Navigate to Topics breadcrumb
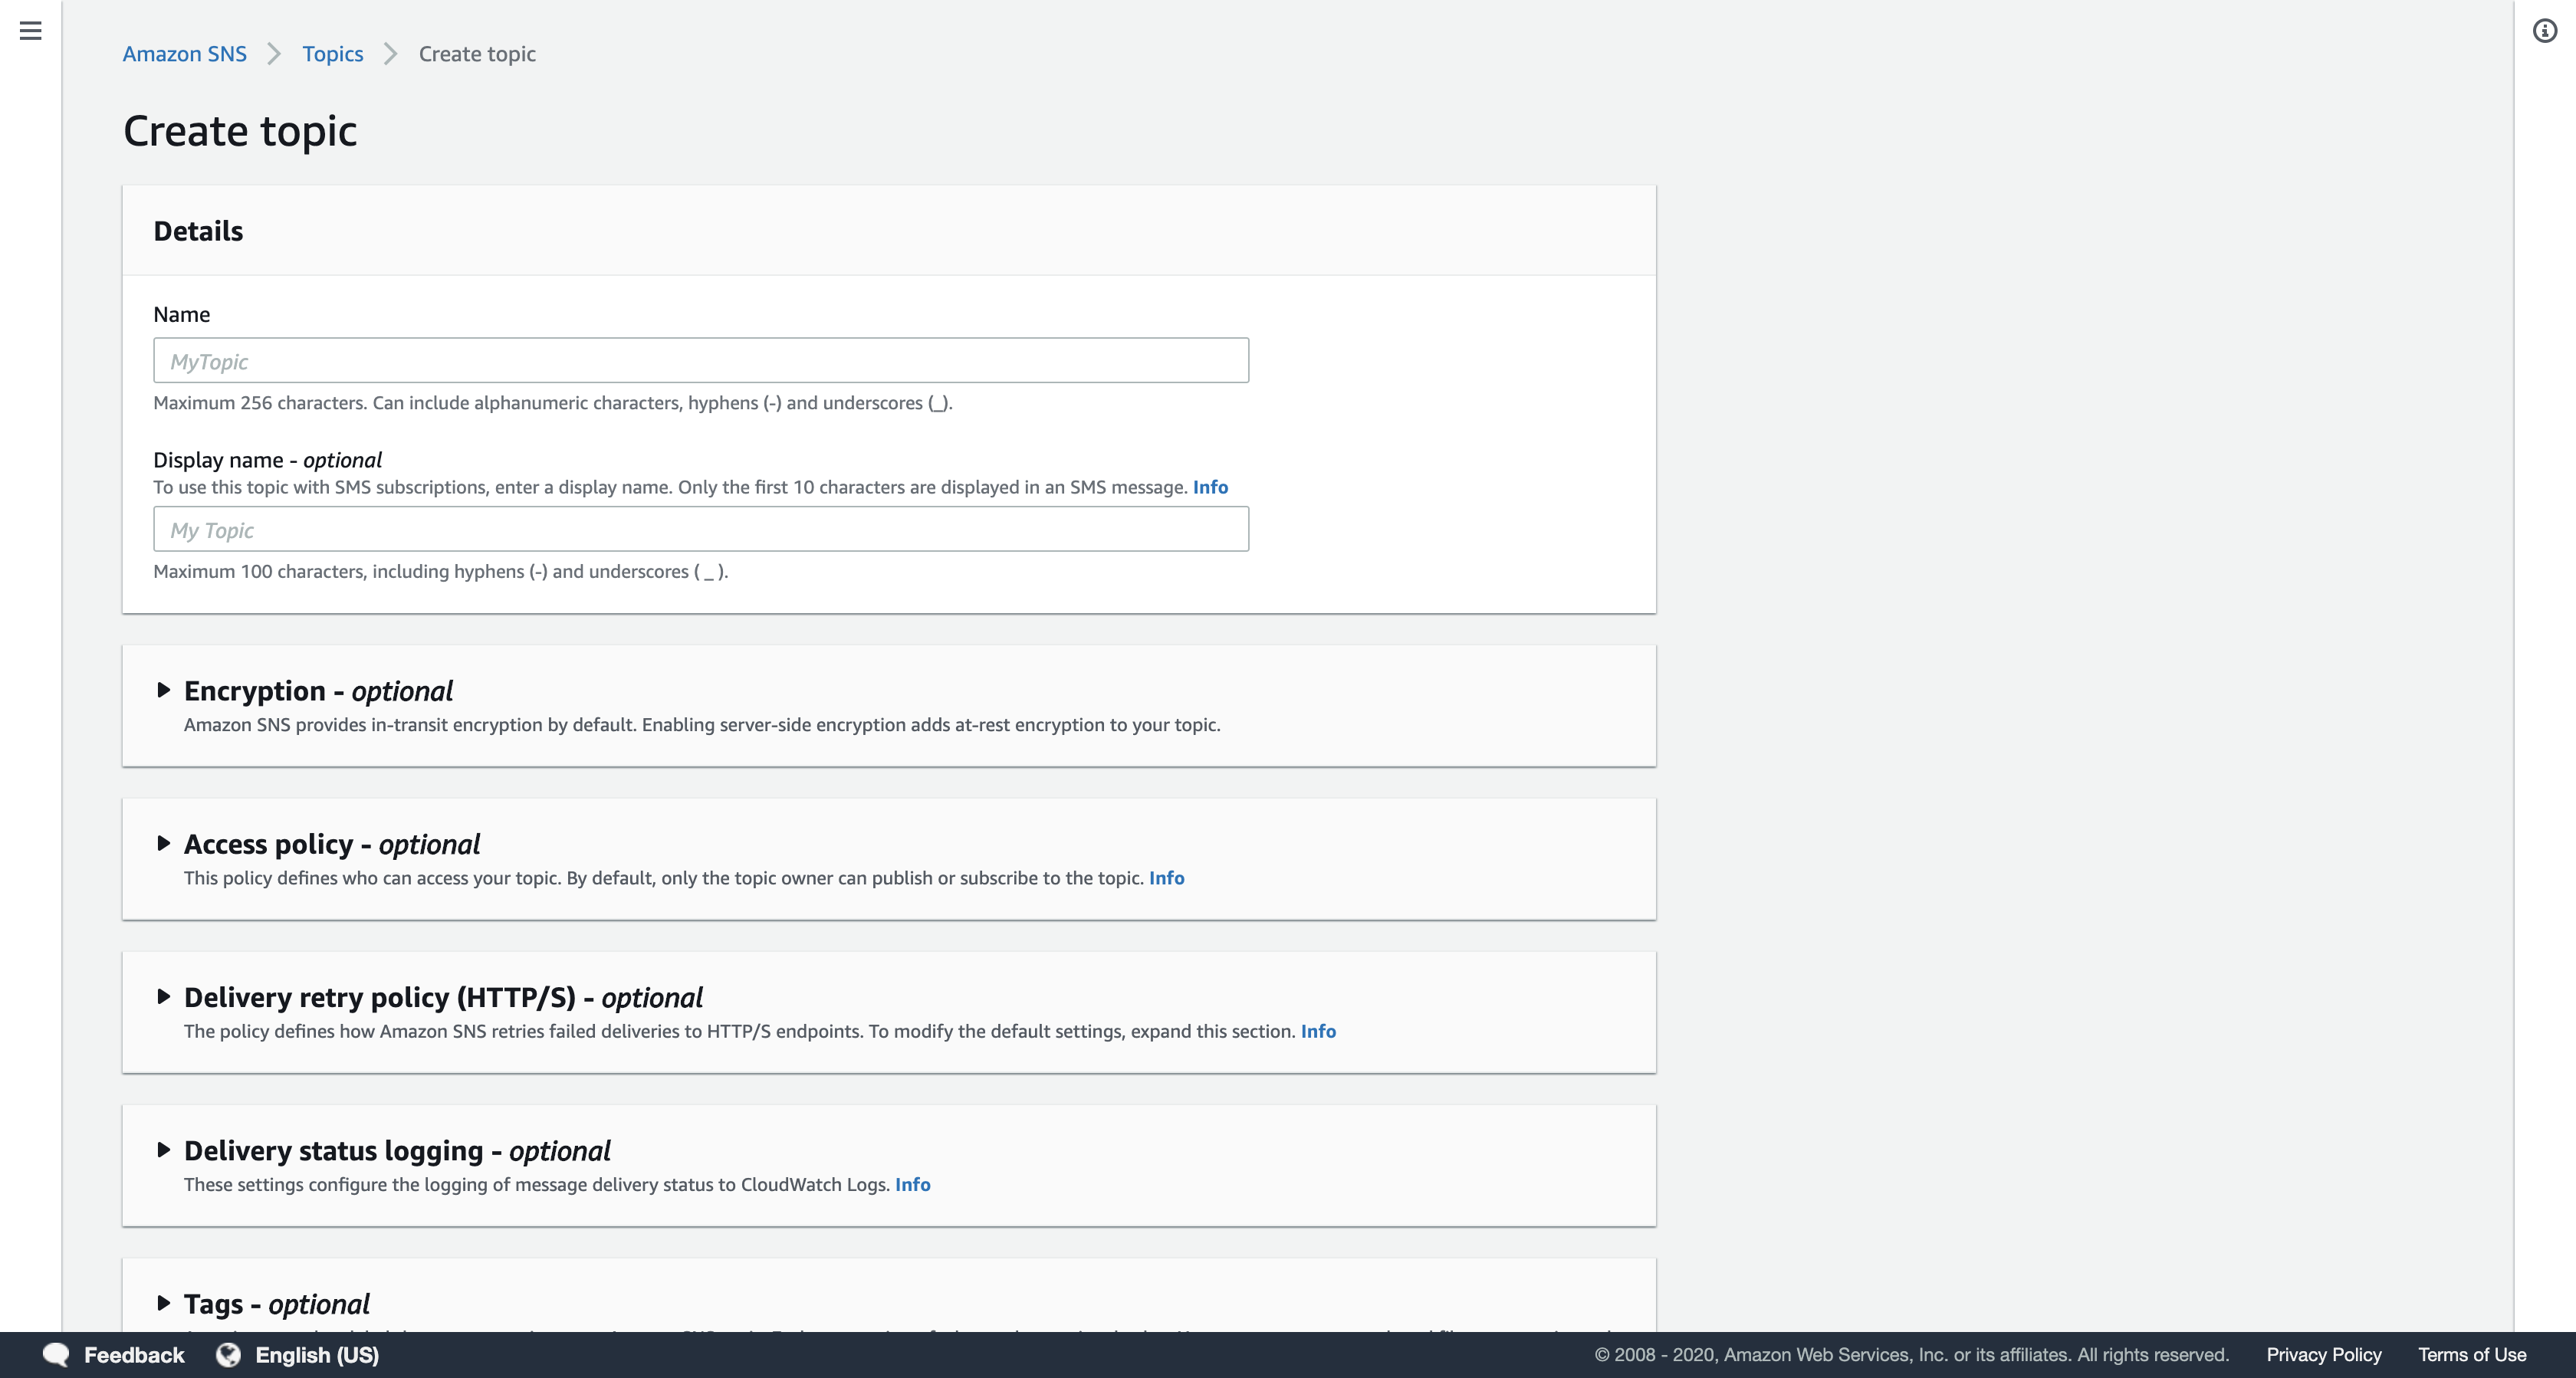The height and width of the screenshot is (1378, 2576). [332, 54]
